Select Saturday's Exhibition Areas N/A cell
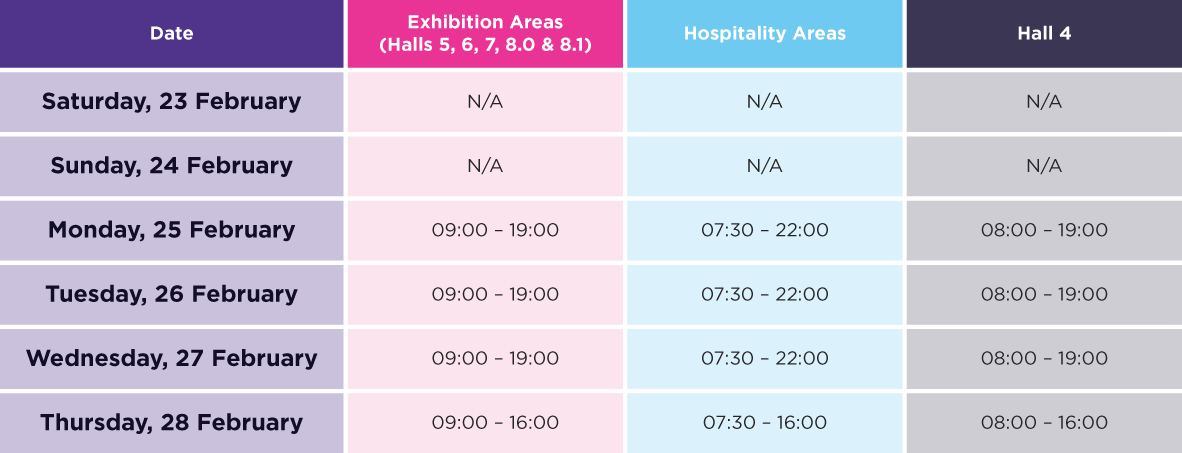The height and width of the screenshot is (453, 1182). [485, 102]
